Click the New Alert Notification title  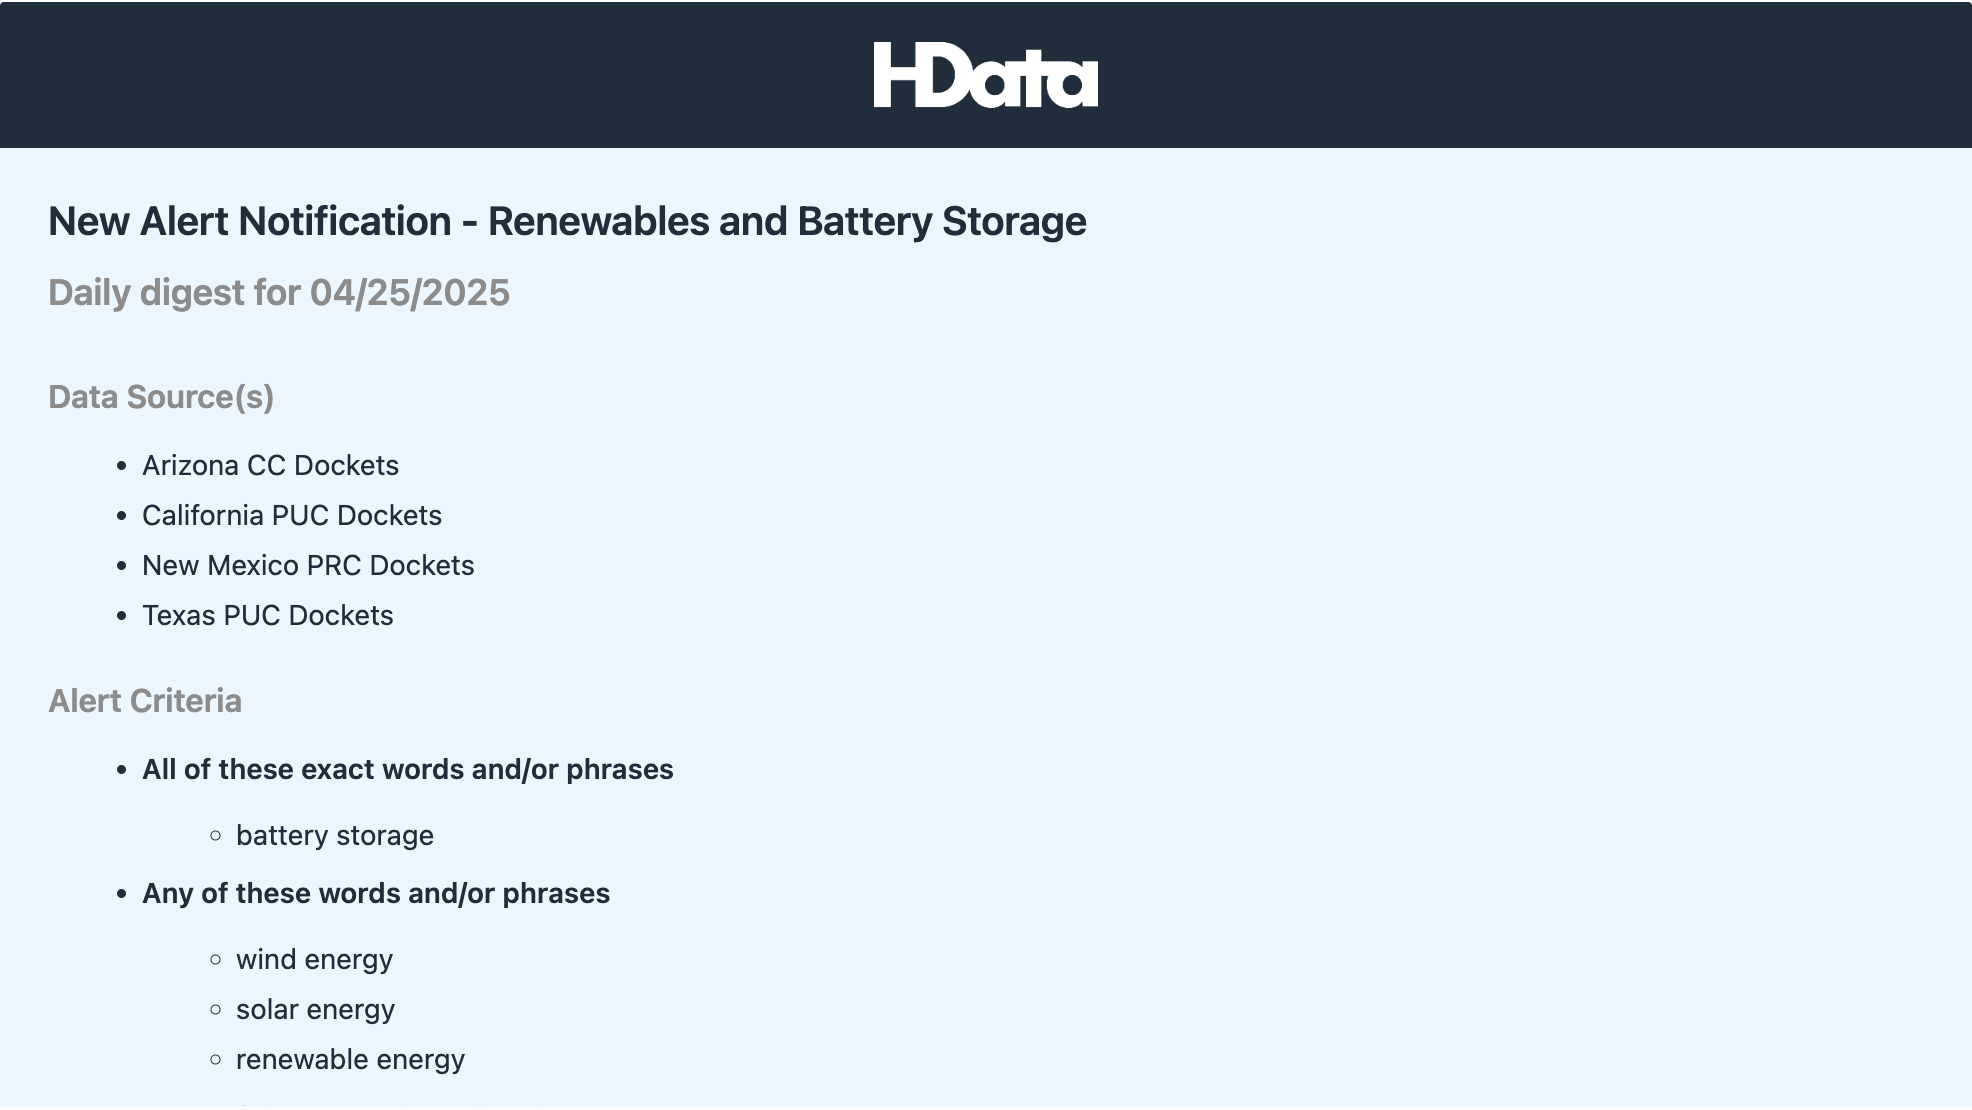(x=567, y=221)
